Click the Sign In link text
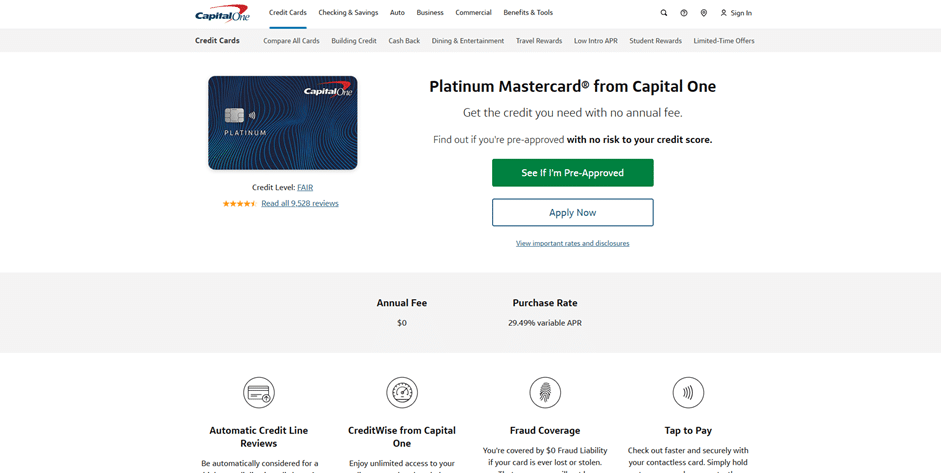Screen dimensions: 941x473 (741, 13)
